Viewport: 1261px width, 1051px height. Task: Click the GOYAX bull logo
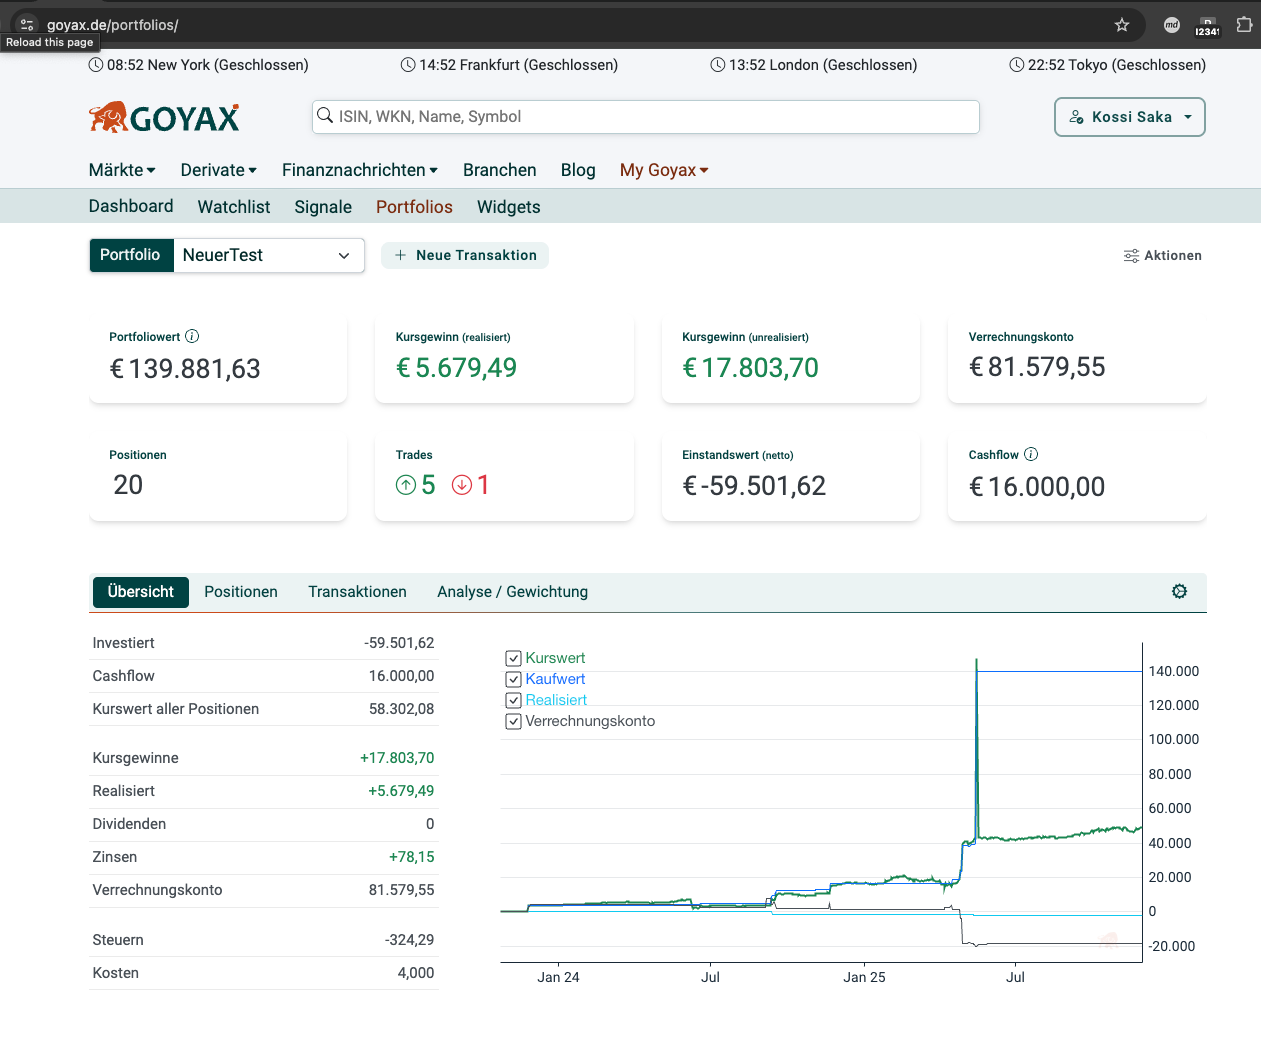click(109, 116)
